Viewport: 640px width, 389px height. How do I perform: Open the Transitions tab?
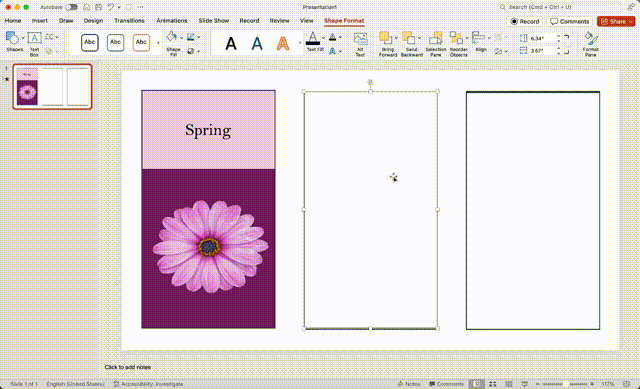click(129, 20)
